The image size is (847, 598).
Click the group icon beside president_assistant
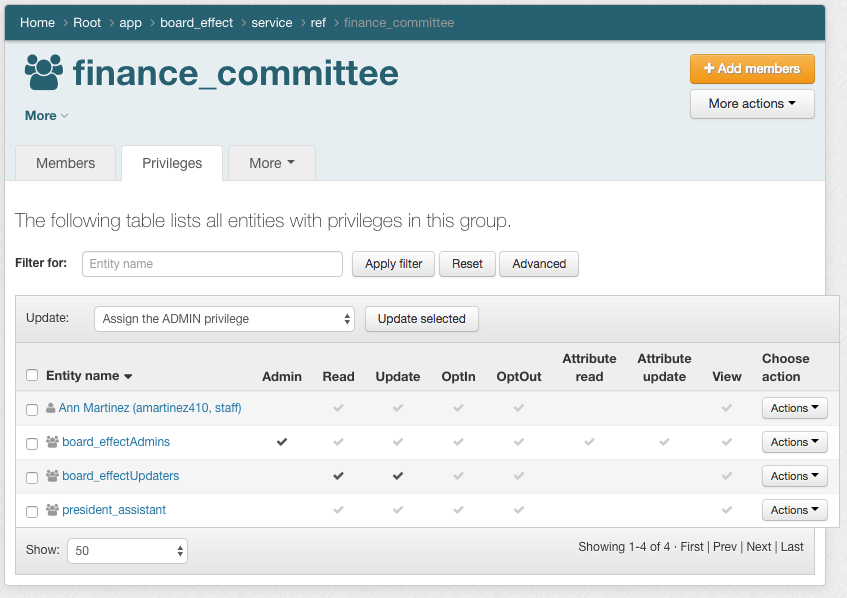point(53,510)
